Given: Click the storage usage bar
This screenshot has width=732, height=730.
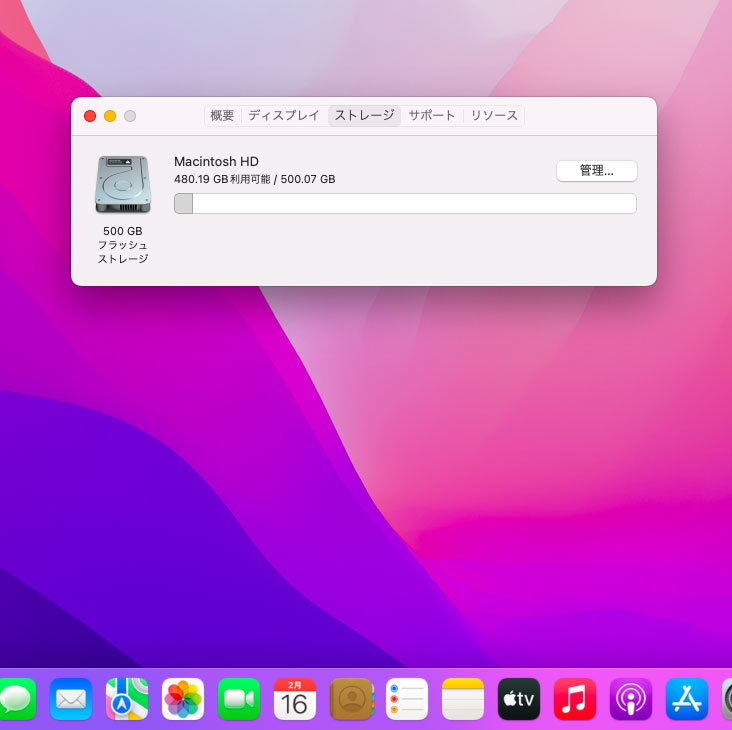Looking at the screenshot, I should tap(405, 204).
